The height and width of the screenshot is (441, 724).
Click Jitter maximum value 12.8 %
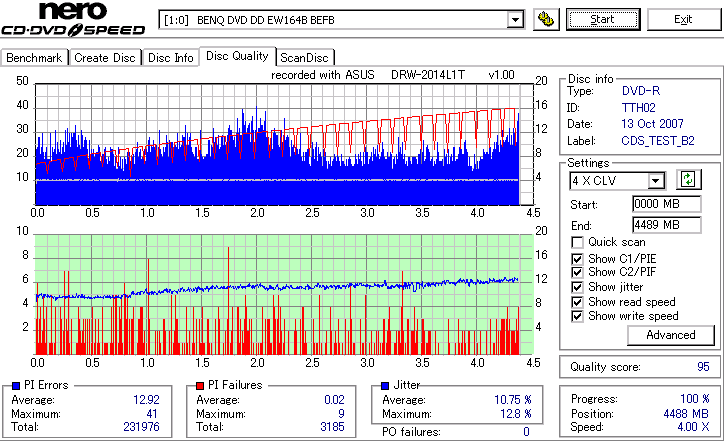point(516,414)
